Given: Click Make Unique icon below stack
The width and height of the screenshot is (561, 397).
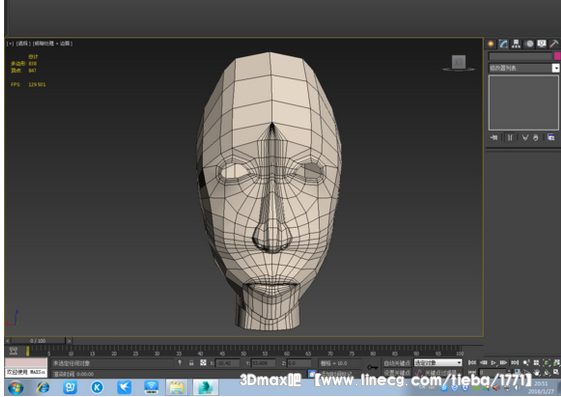Looking at the screenshot, I should click(x=525, y=138).
